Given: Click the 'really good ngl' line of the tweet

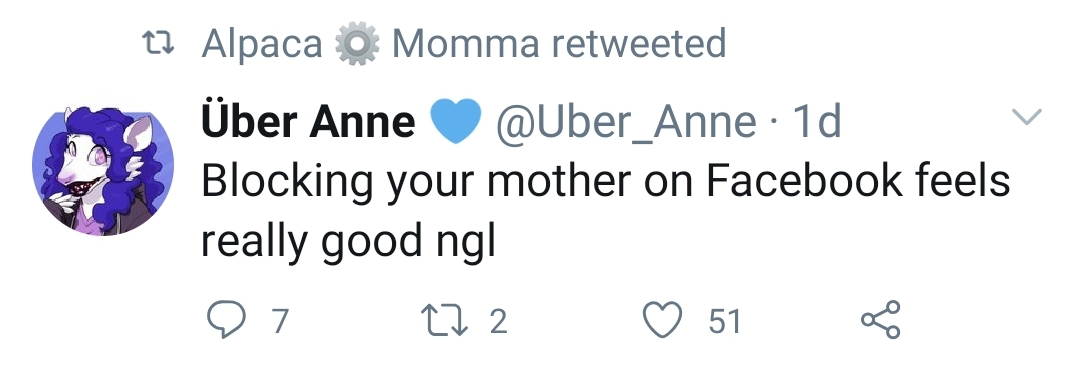Looking at the screenshot, I should coord(348,242).
